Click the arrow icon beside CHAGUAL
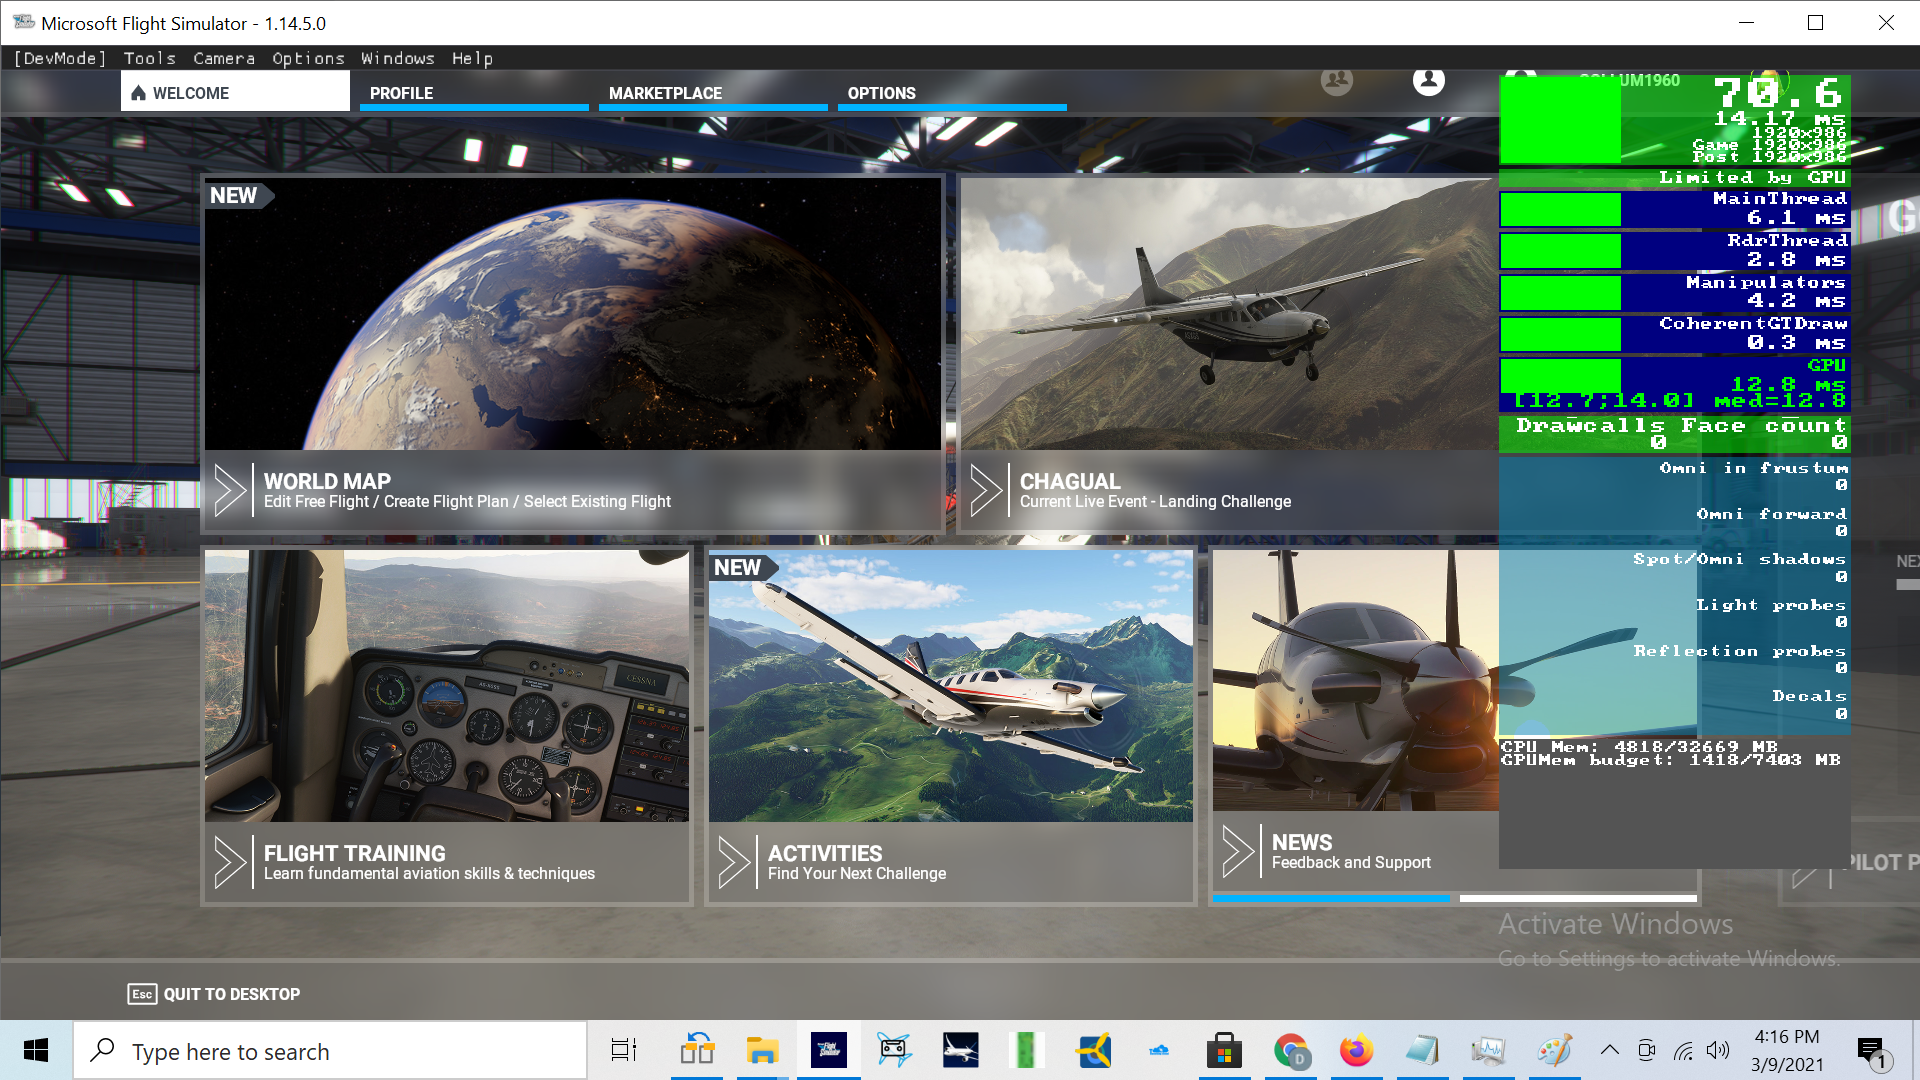This screenshot has width=1920, height=1080. (986, 489)
